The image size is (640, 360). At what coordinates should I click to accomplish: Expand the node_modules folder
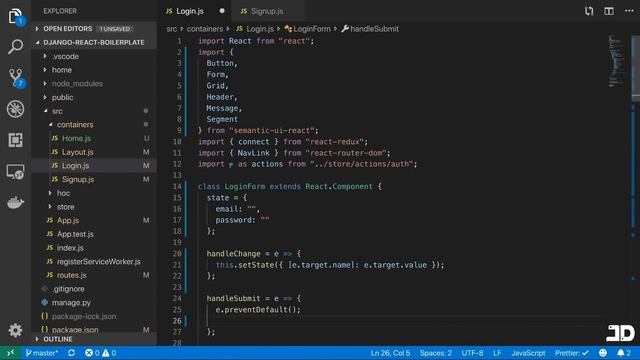(x=45, y=84)
